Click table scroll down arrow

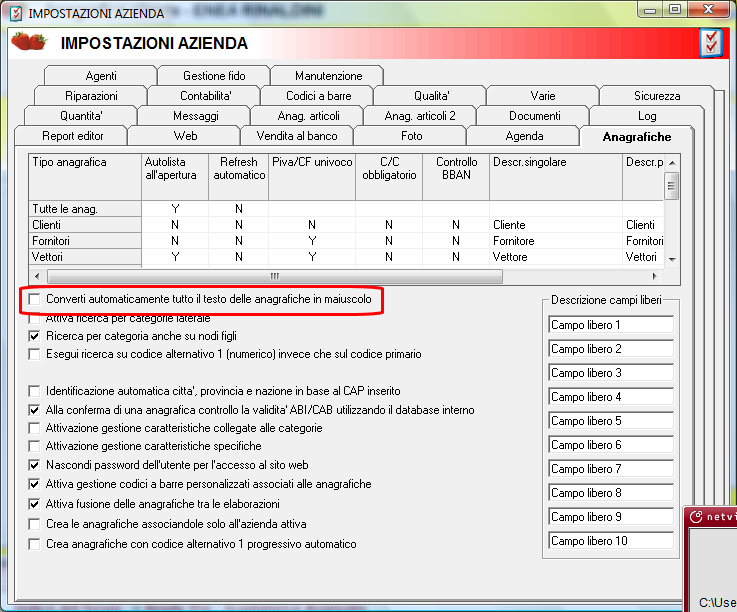pos(672,259)
